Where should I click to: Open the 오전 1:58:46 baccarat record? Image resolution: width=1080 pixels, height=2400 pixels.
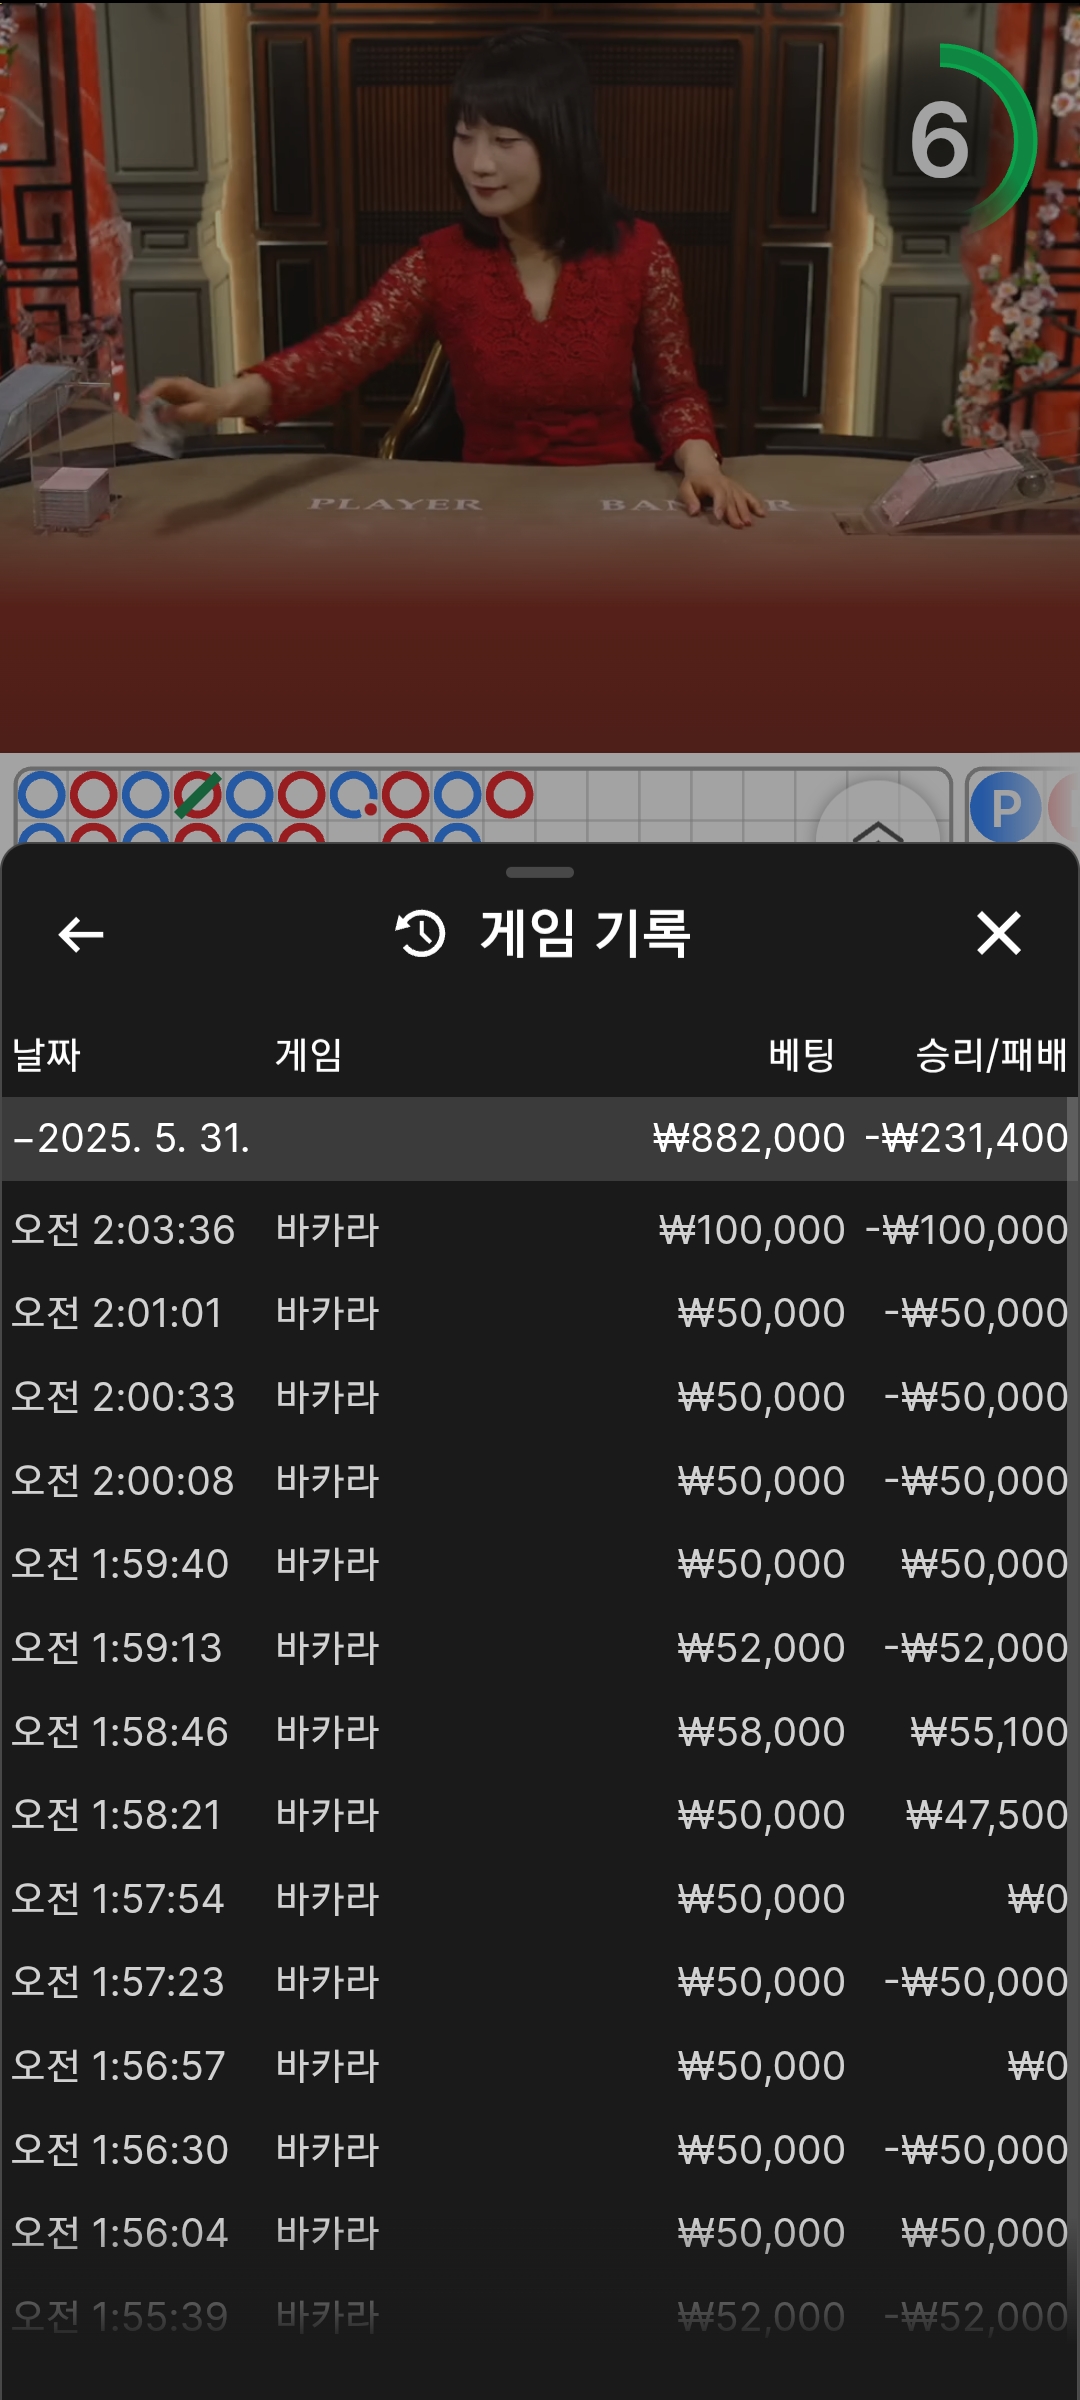pyautogui.click(x=540, y=1732)
